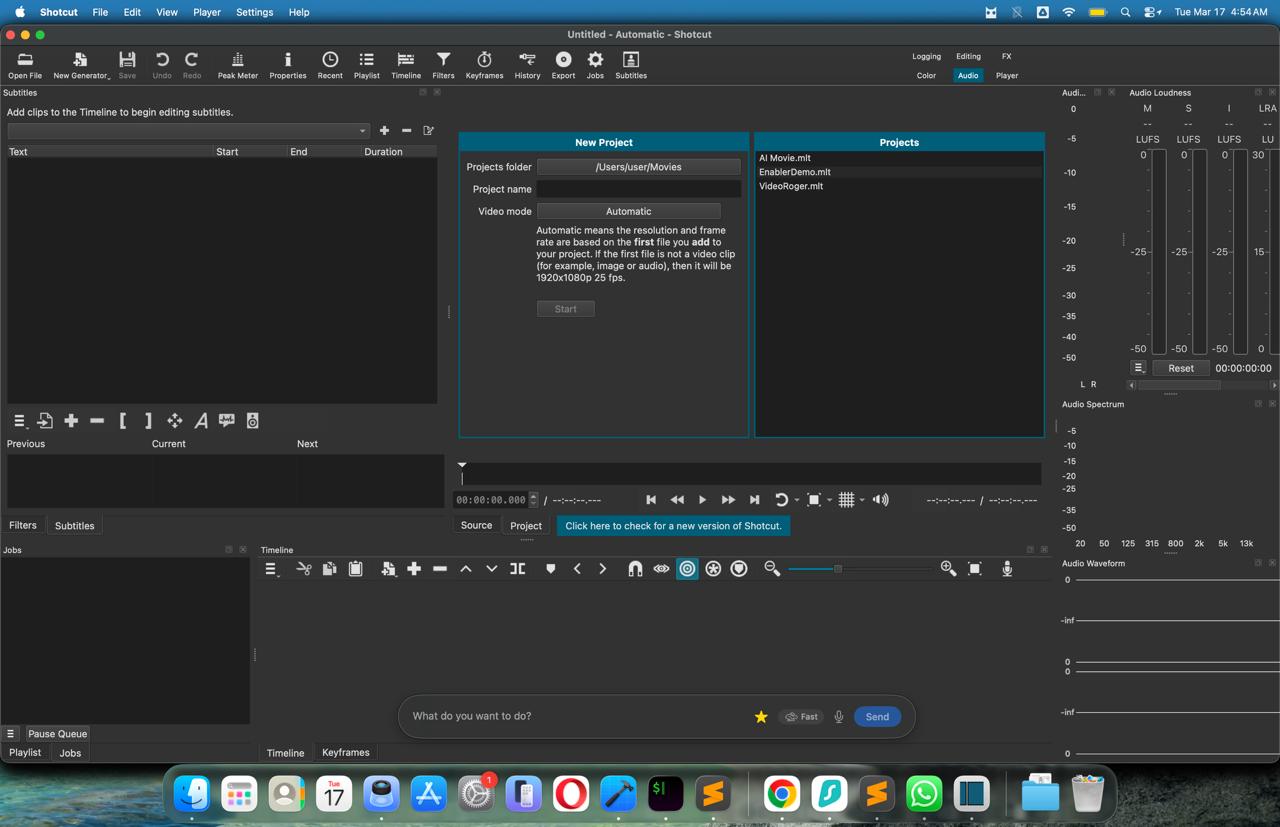Select the Keyframes bottom tab

pyautogui.click(x=345, y=753)
